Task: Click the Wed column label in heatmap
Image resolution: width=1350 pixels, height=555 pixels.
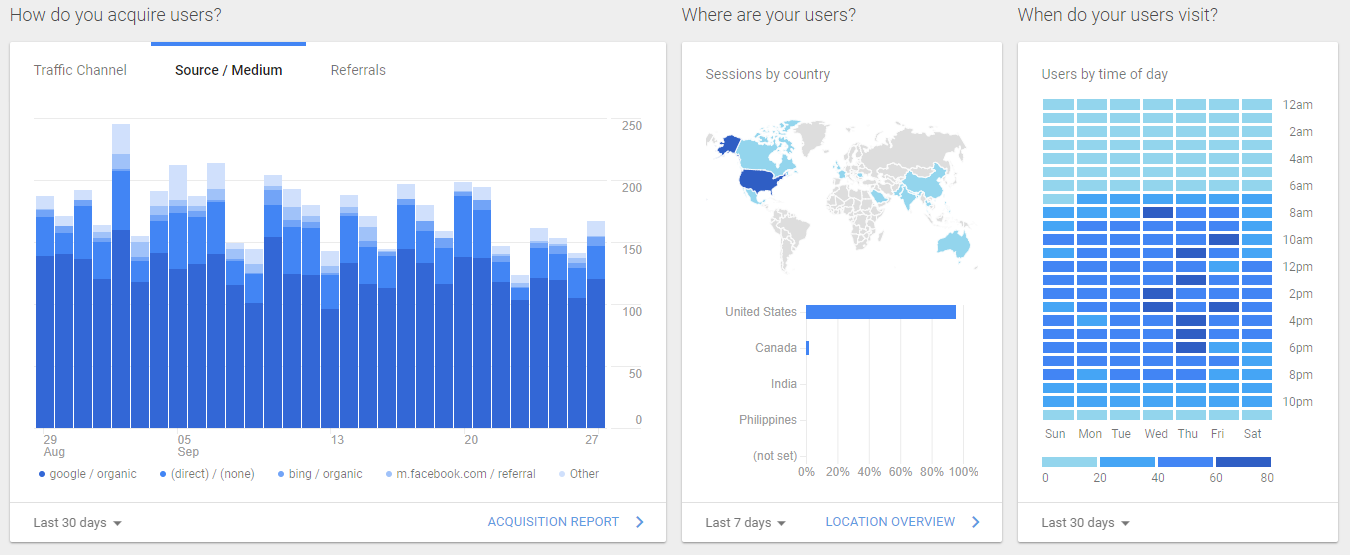Action: (1156, 434)
